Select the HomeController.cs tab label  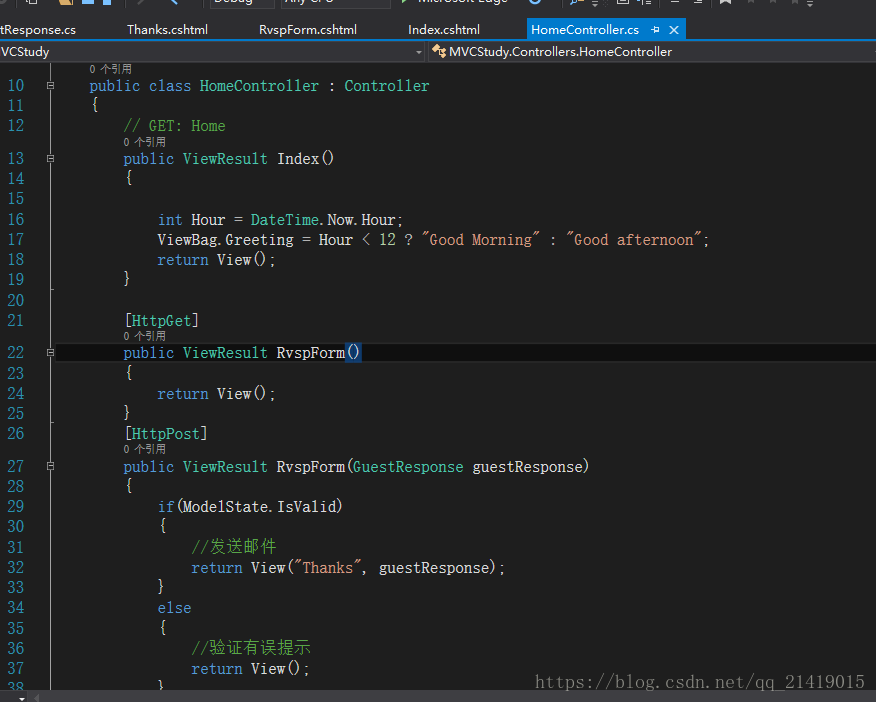(584, 30)
